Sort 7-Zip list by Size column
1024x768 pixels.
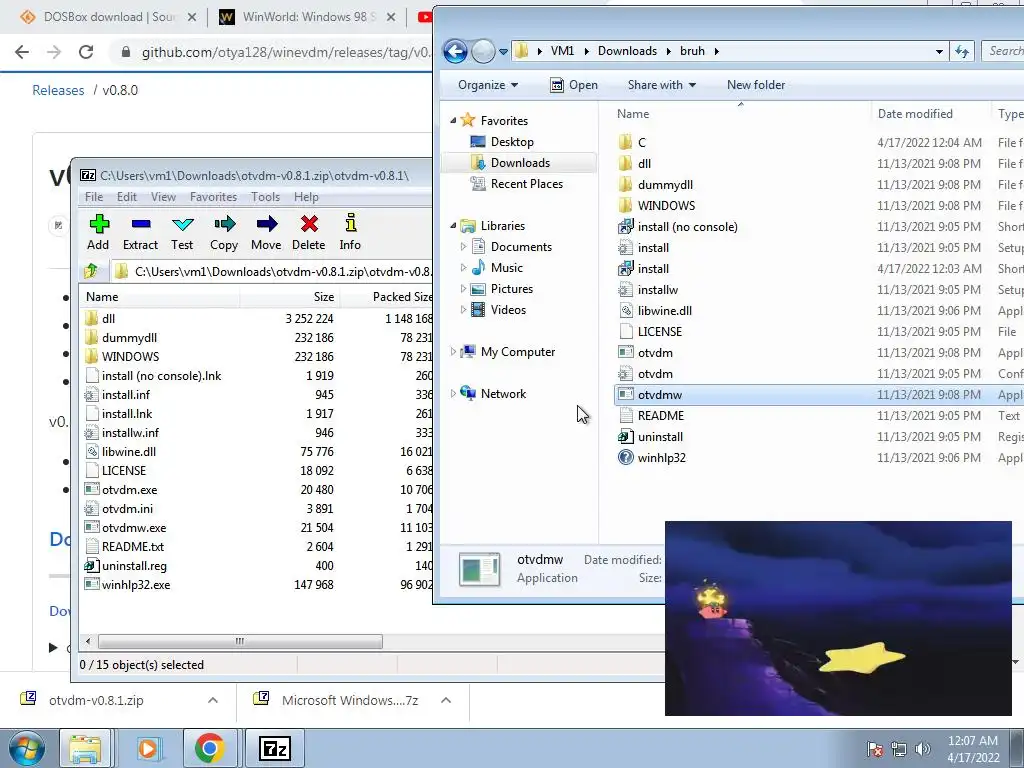click(x=323, y=296)
